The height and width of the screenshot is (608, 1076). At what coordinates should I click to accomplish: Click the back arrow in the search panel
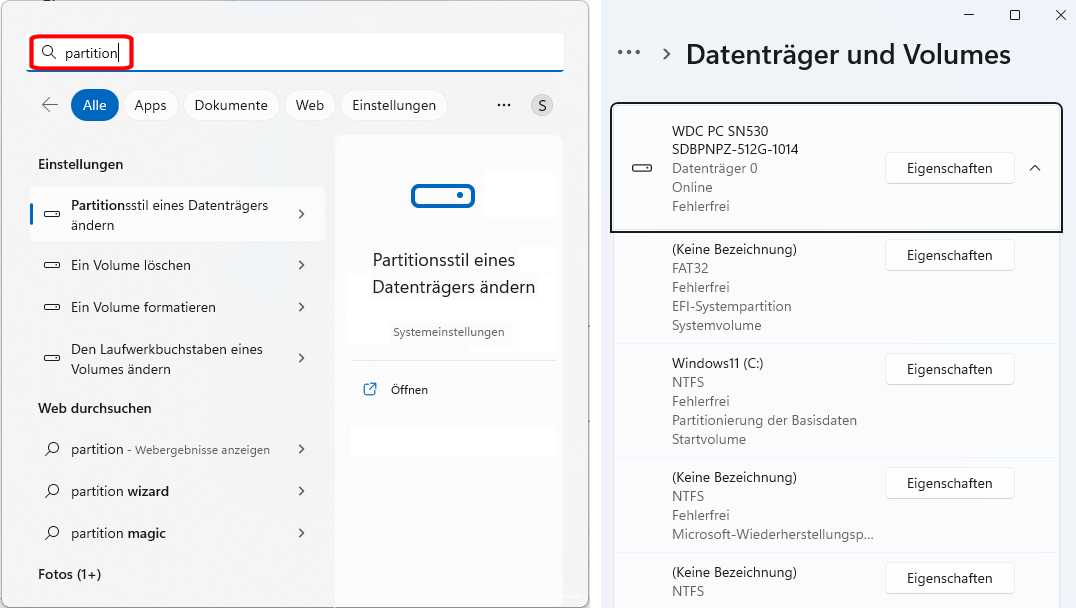point(49,104)
